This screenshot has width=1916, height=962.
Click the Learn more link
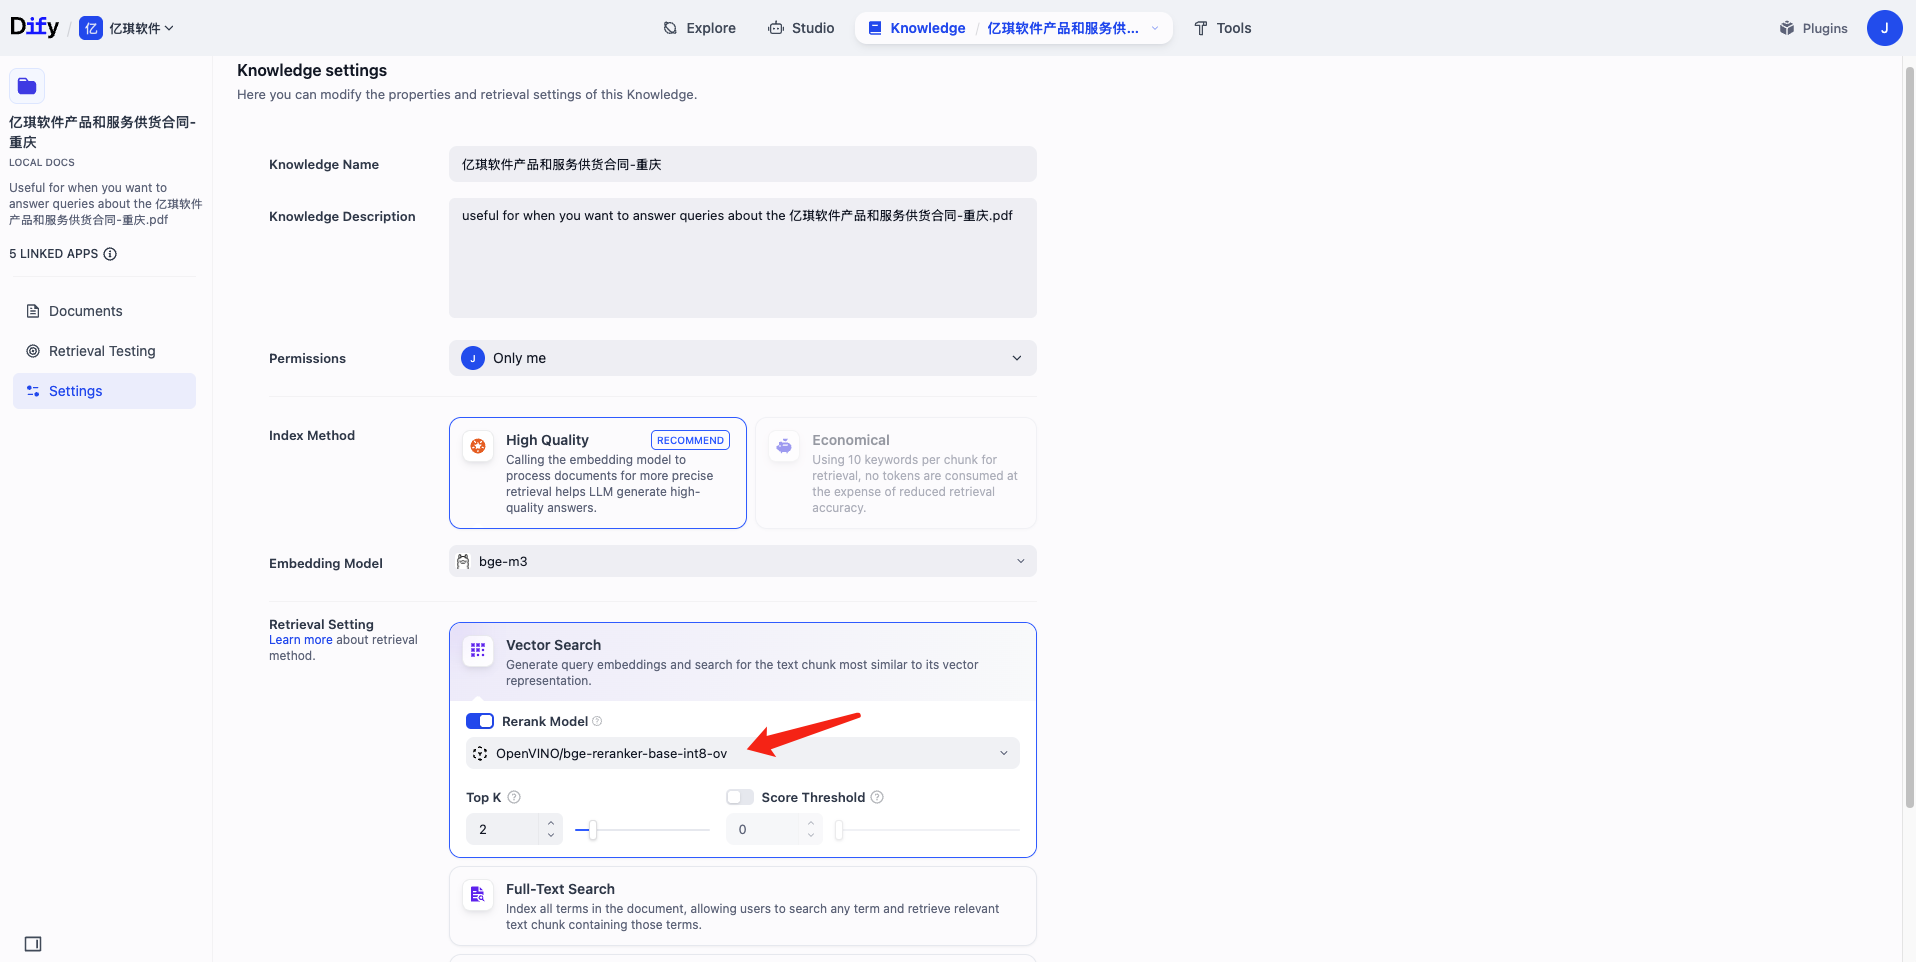point(300,640)
